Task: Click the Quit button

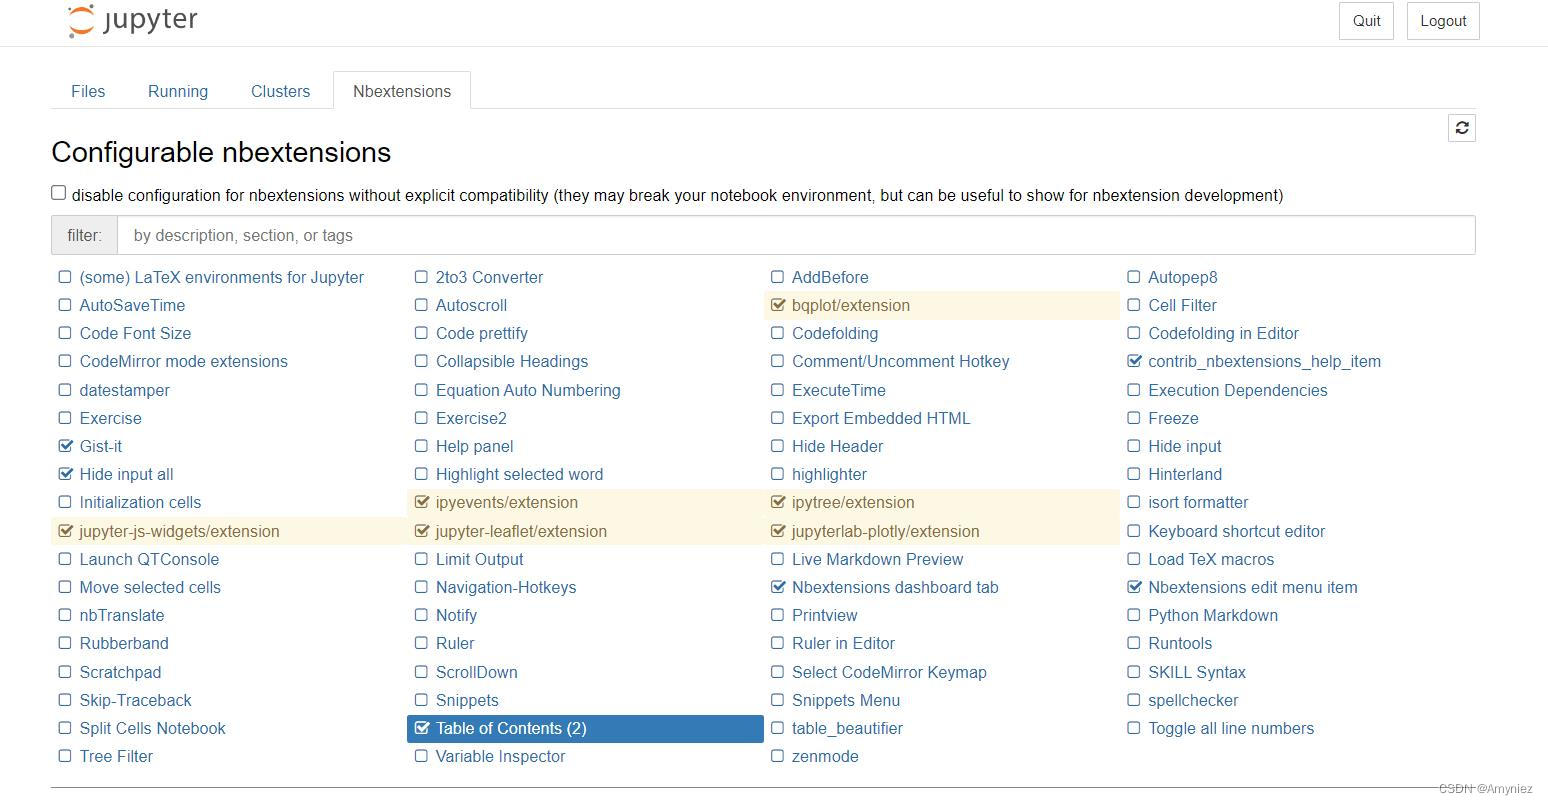Action: point(1366,21)
